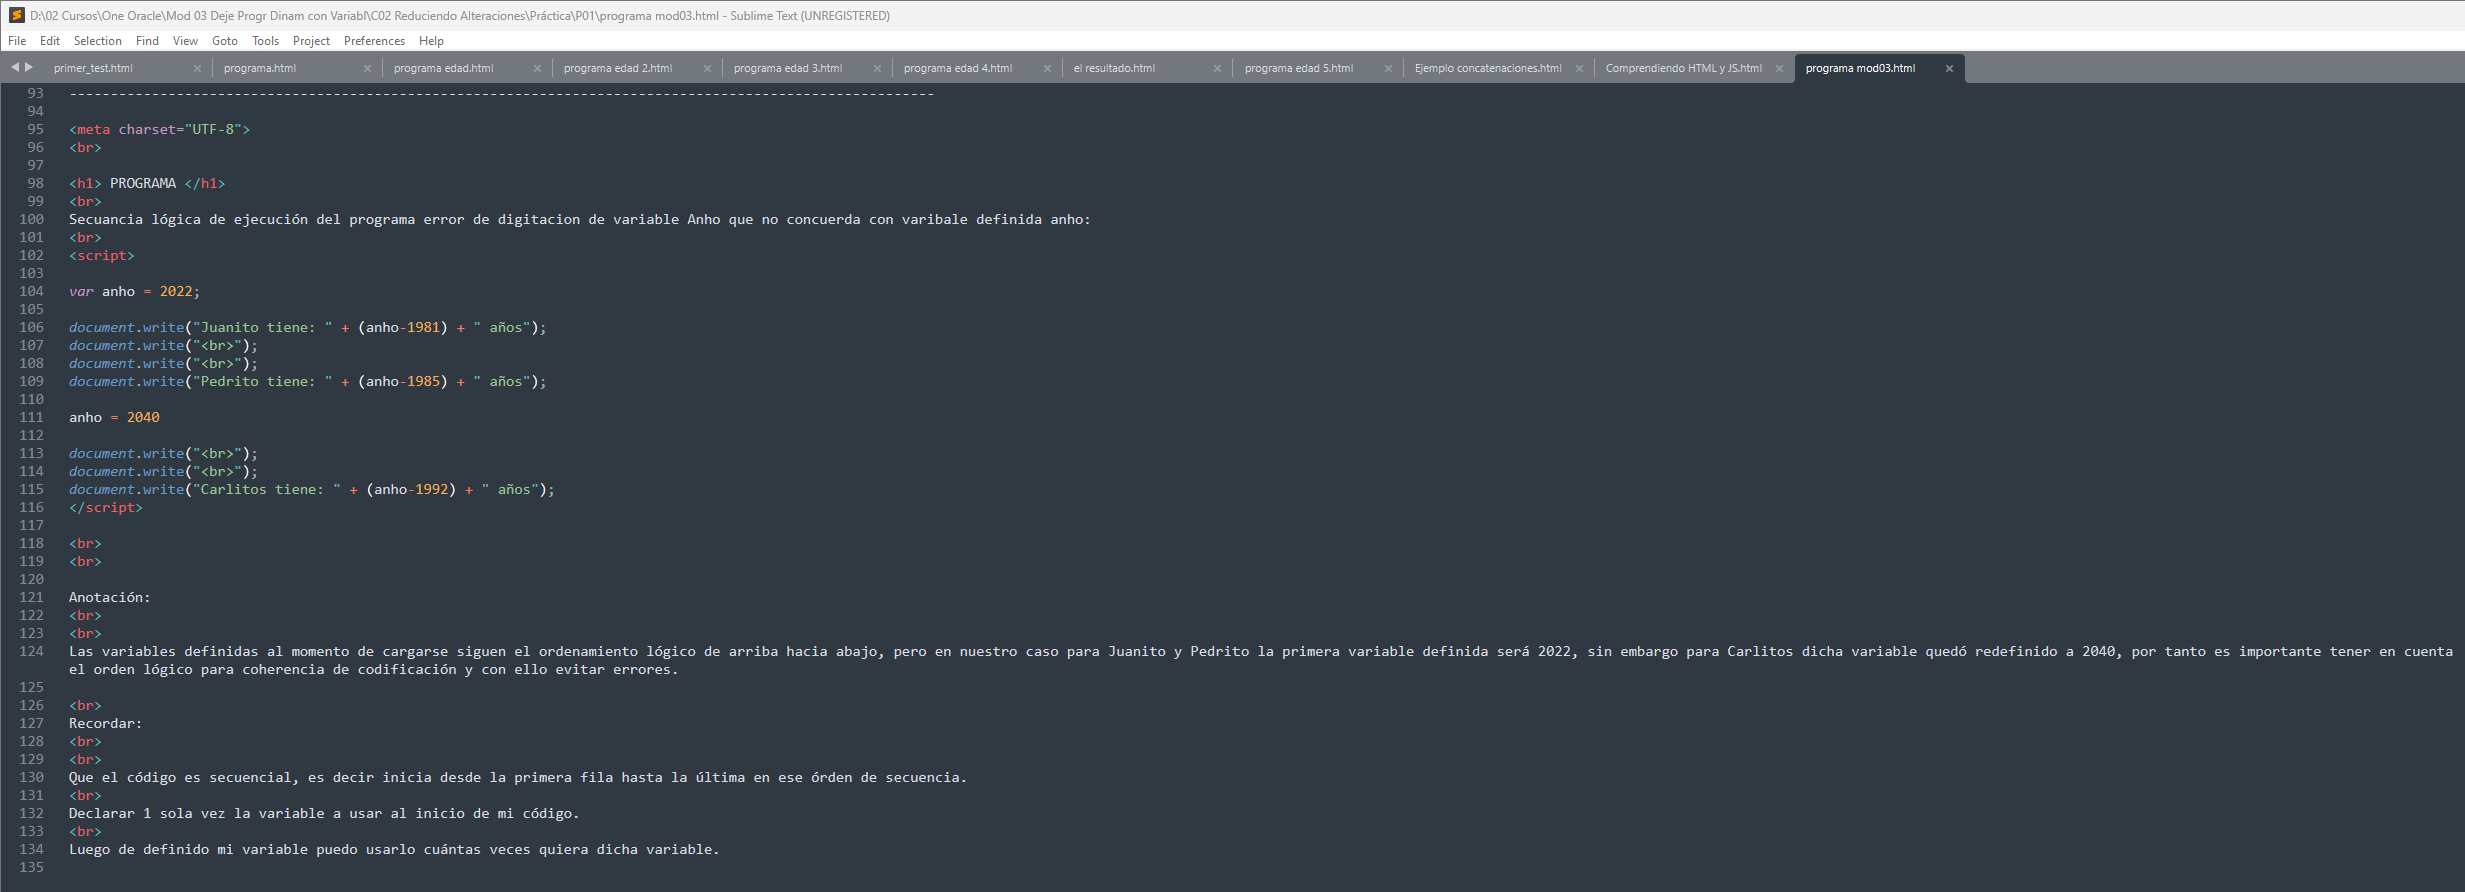Click the 'var anho = 2022;' line

(134, 291)
